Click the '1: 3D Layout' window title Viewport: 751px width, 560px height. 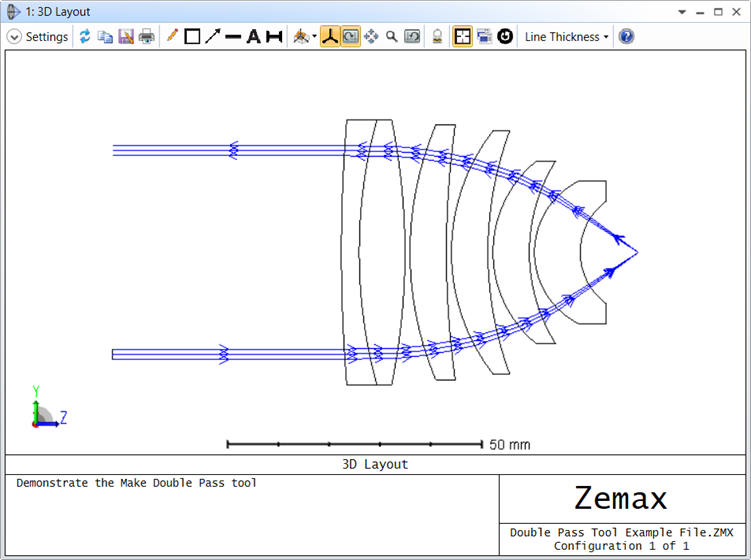(57, 11)
